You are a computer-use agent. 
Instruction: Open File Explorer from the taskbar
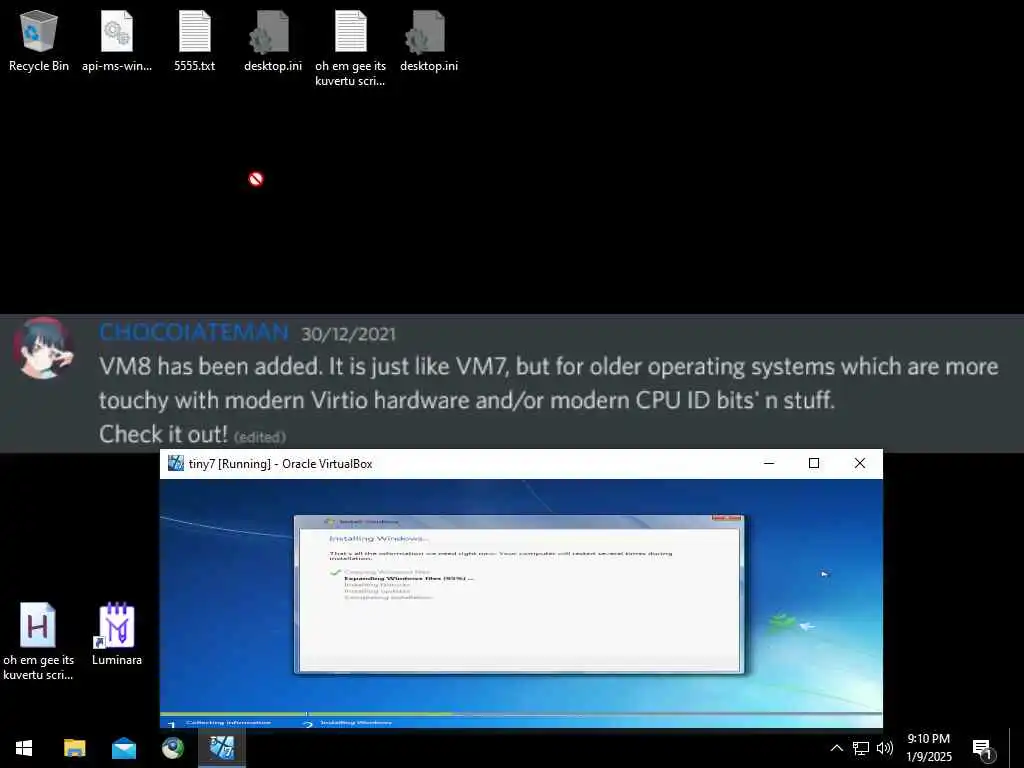(x=74, y=748)
